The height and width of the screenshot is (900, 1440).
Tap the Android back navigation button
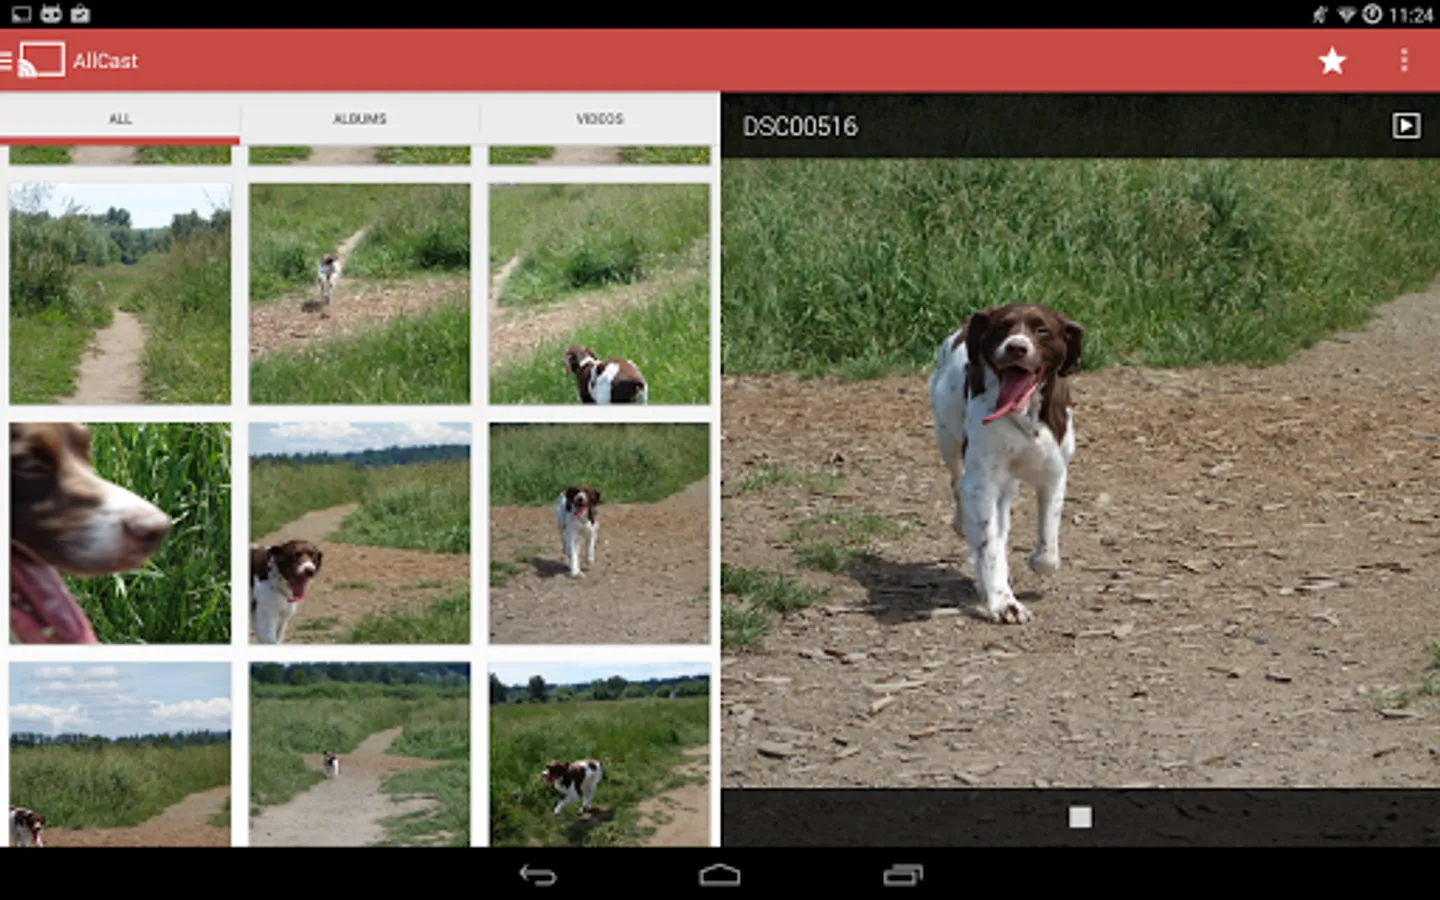538,875
